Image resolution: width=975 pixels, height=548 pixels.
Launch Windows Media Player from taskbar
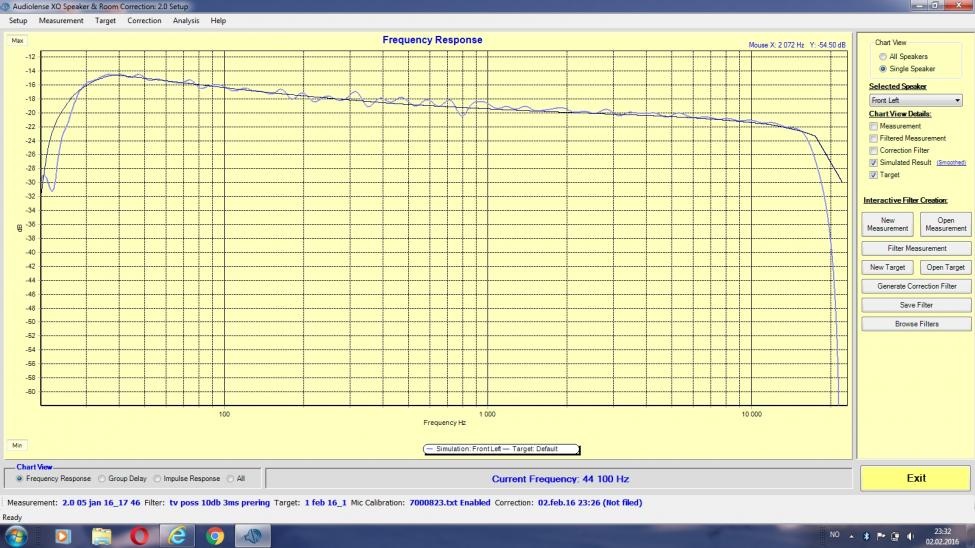63,536
